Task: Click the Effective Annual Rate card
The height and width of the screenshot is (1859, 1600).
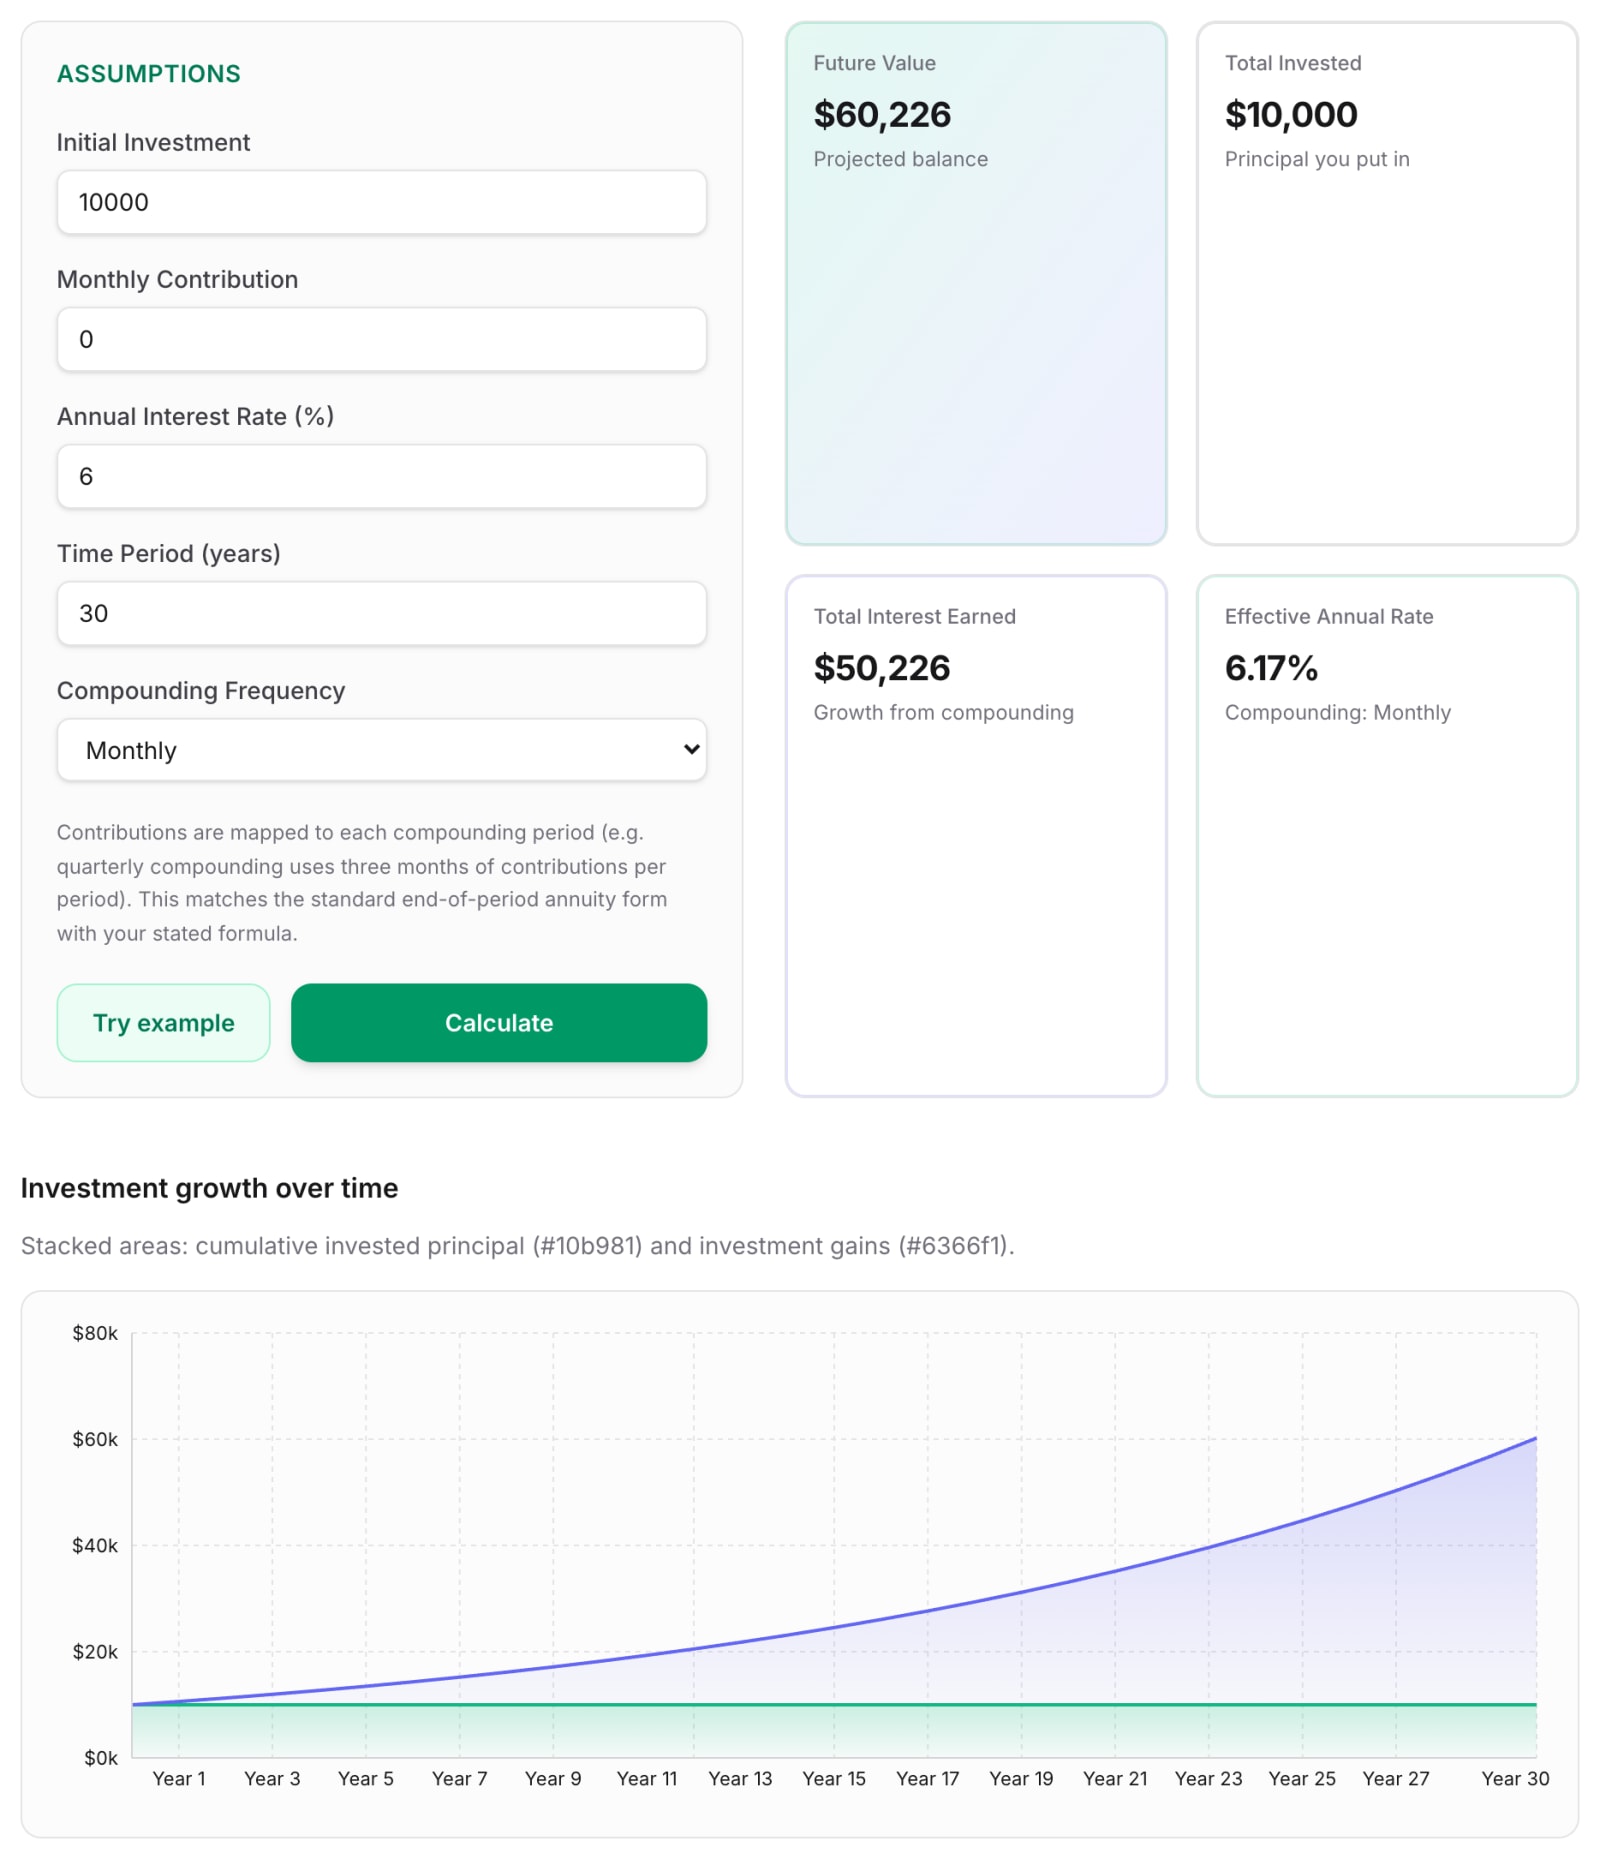Action: 1387,836
